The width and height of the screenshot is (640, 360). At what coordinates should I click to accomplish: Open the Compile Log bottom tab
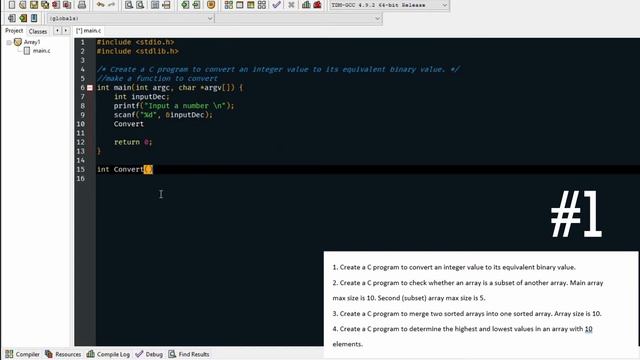(108, 354)
